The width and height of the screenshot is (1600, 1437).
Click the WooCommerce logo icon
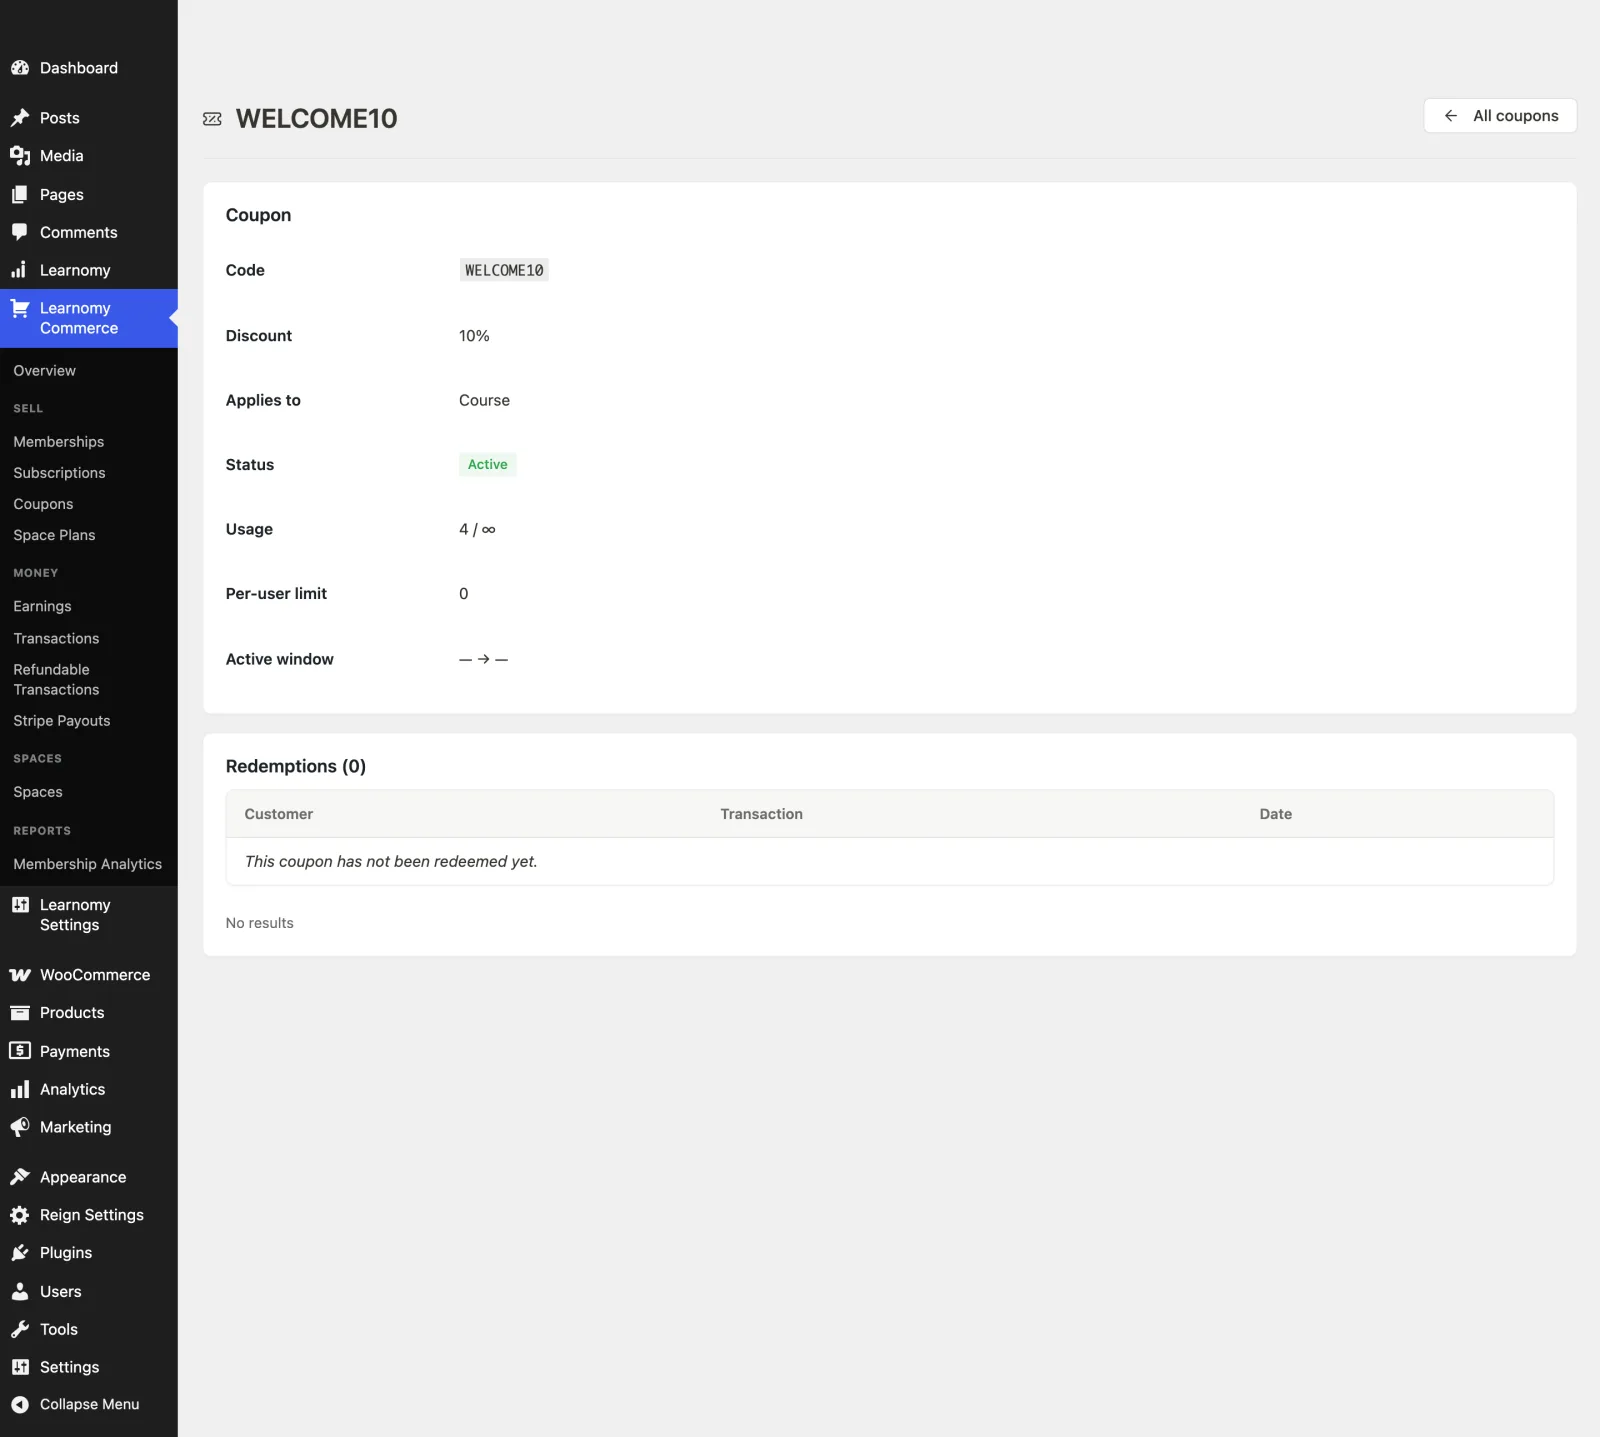pos(20,975)
